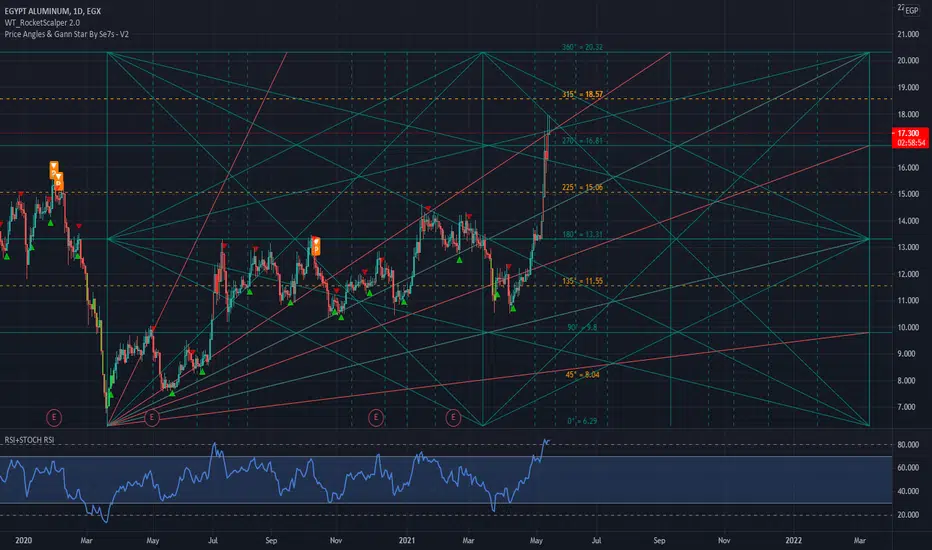
Task: Open the EGP currency selector
Action: click(x=911, y=11)
